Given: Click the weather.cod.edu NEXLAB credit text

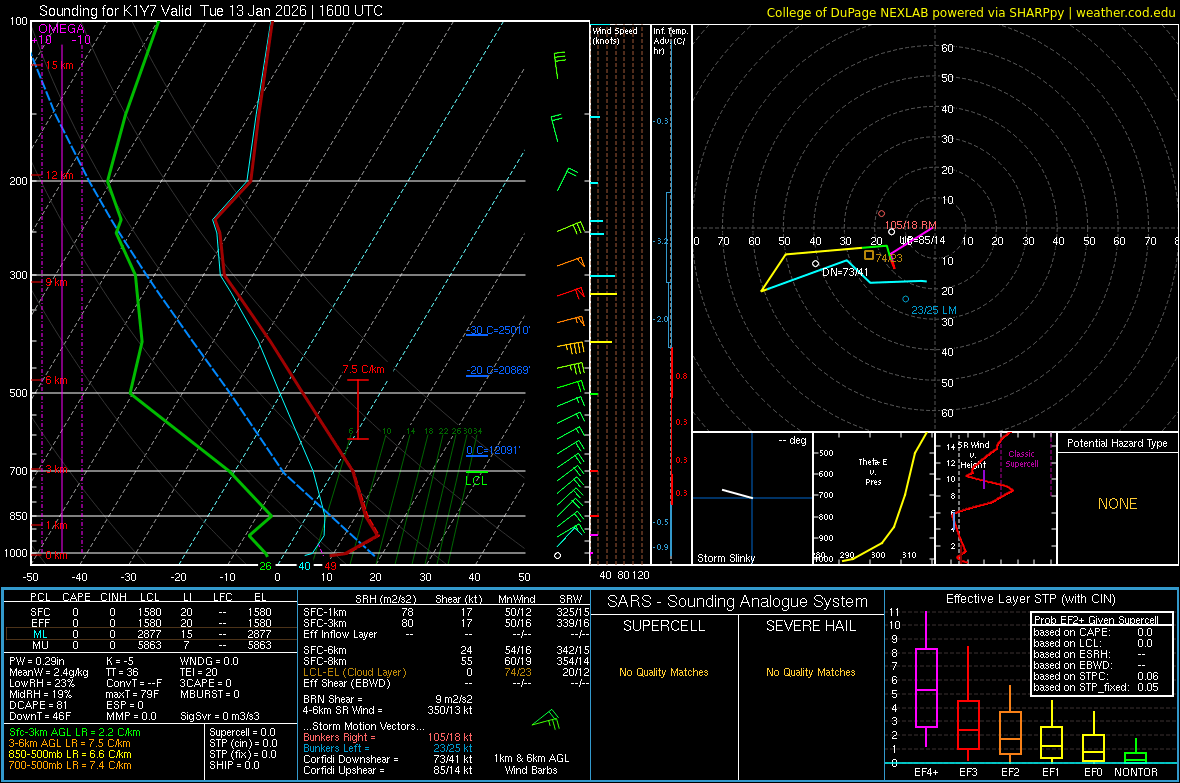Looking at the screenshot, I should point(970,12).
